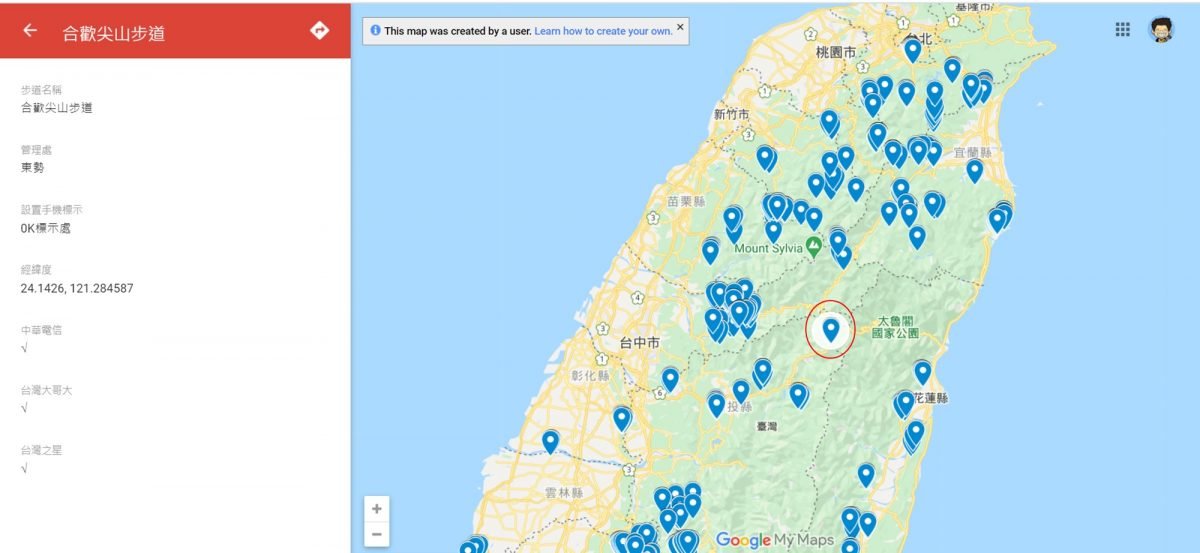This screenshot has height=553, width=1200.
Task: Zoom in on the map
Action: 376,508
